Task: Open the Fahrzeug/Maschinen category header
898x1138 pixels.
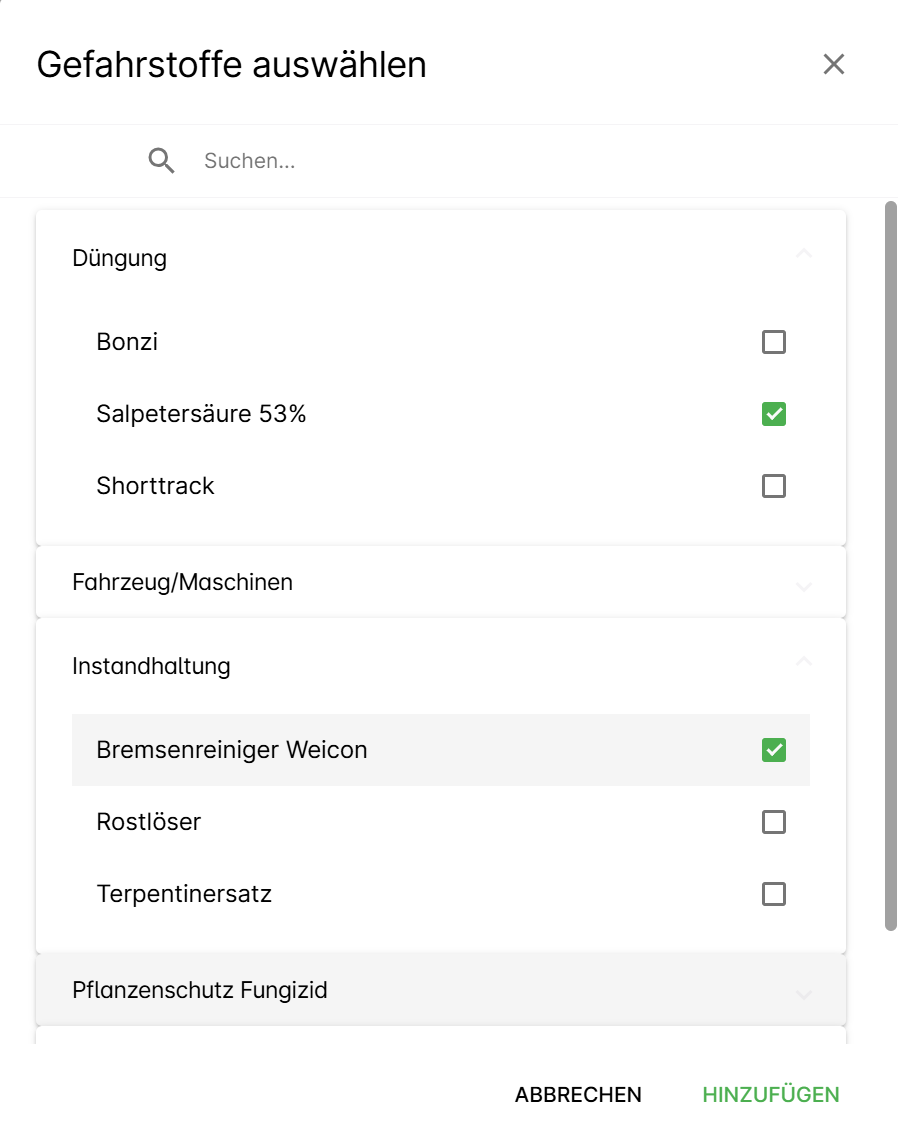Action: pyautogui.click(x=183, y=582)
